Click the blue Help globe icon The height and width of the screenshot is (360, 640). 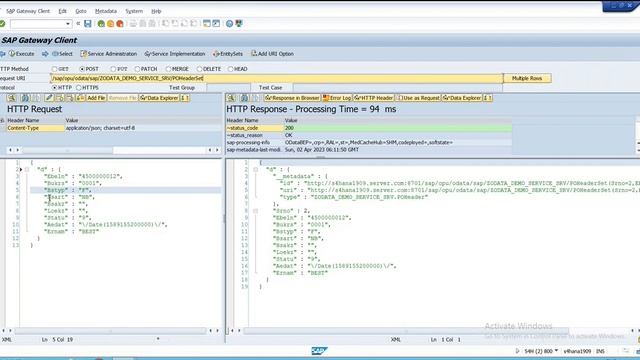229,24
